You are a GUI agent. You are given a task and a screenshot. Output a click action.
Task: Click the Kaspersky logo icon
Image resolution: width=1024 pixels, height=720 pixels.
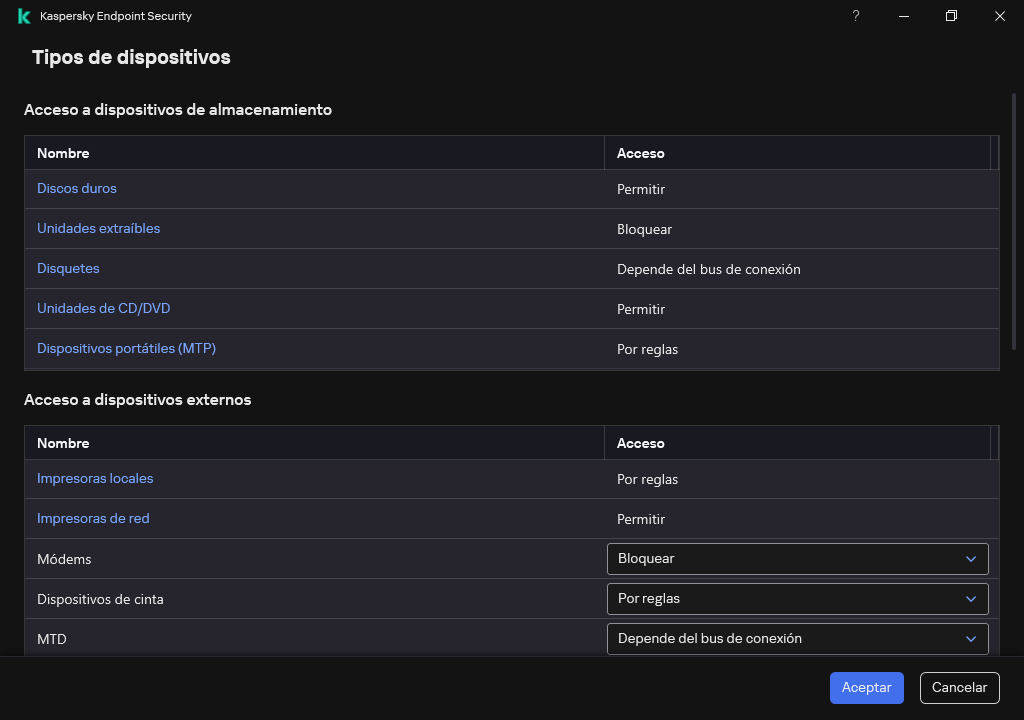pos(22,16)
